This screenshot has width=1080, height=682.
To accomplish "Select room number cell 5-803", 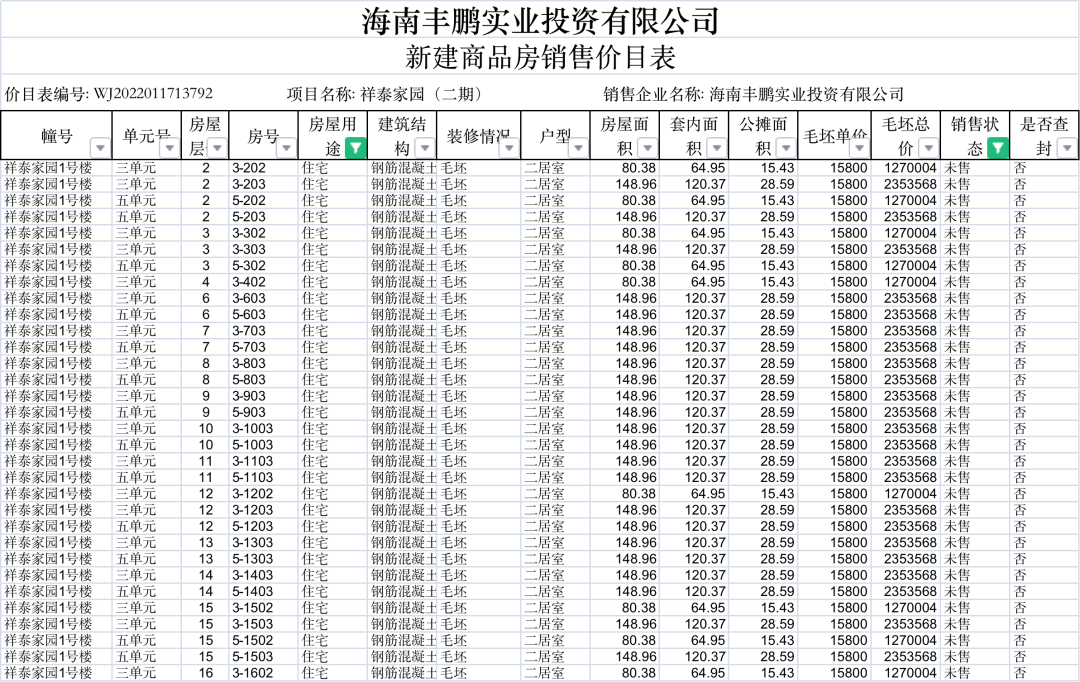I will (x=263, y=380).
